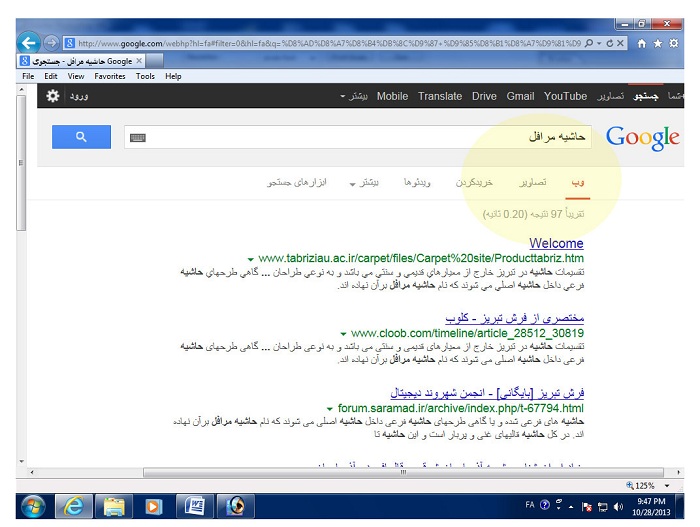Click ورود sign-in link
Viewport: 700px width, 527px height.
pos(79,96)
